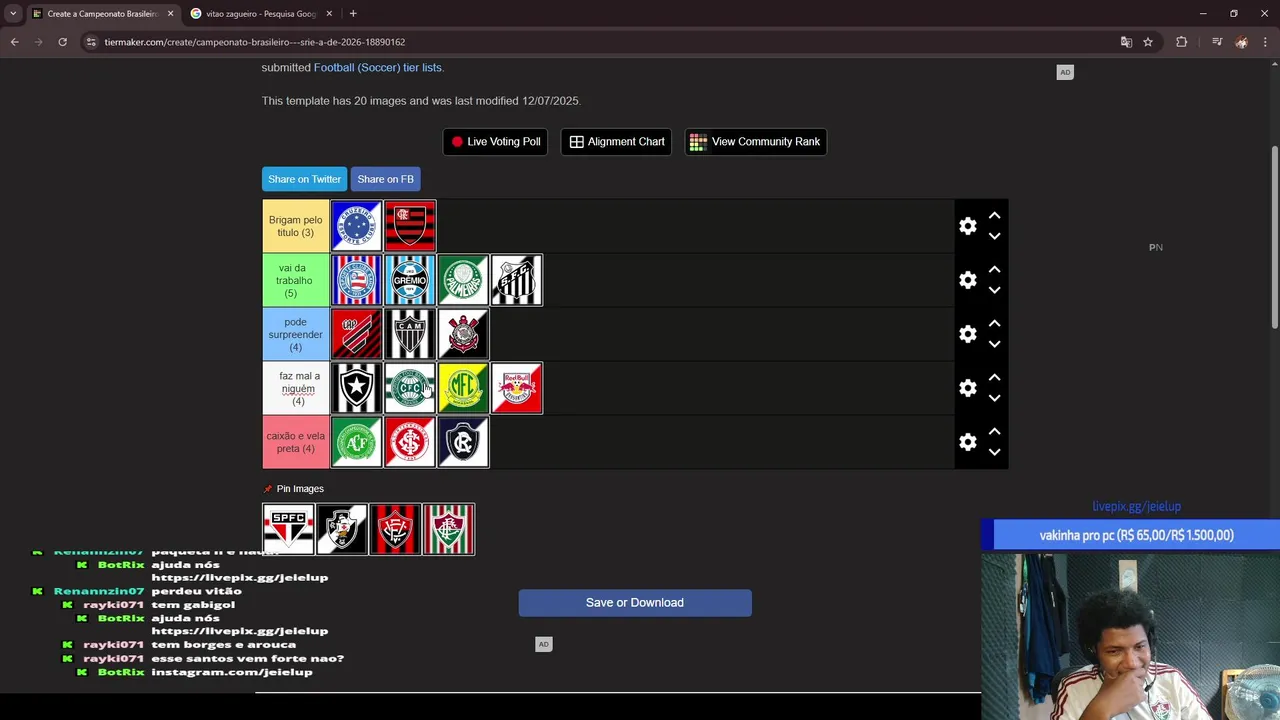Viewport: 1280px width, 720px height.
Task: Move 'pode surpreender' row up
Action: click(x=995, y=324)
